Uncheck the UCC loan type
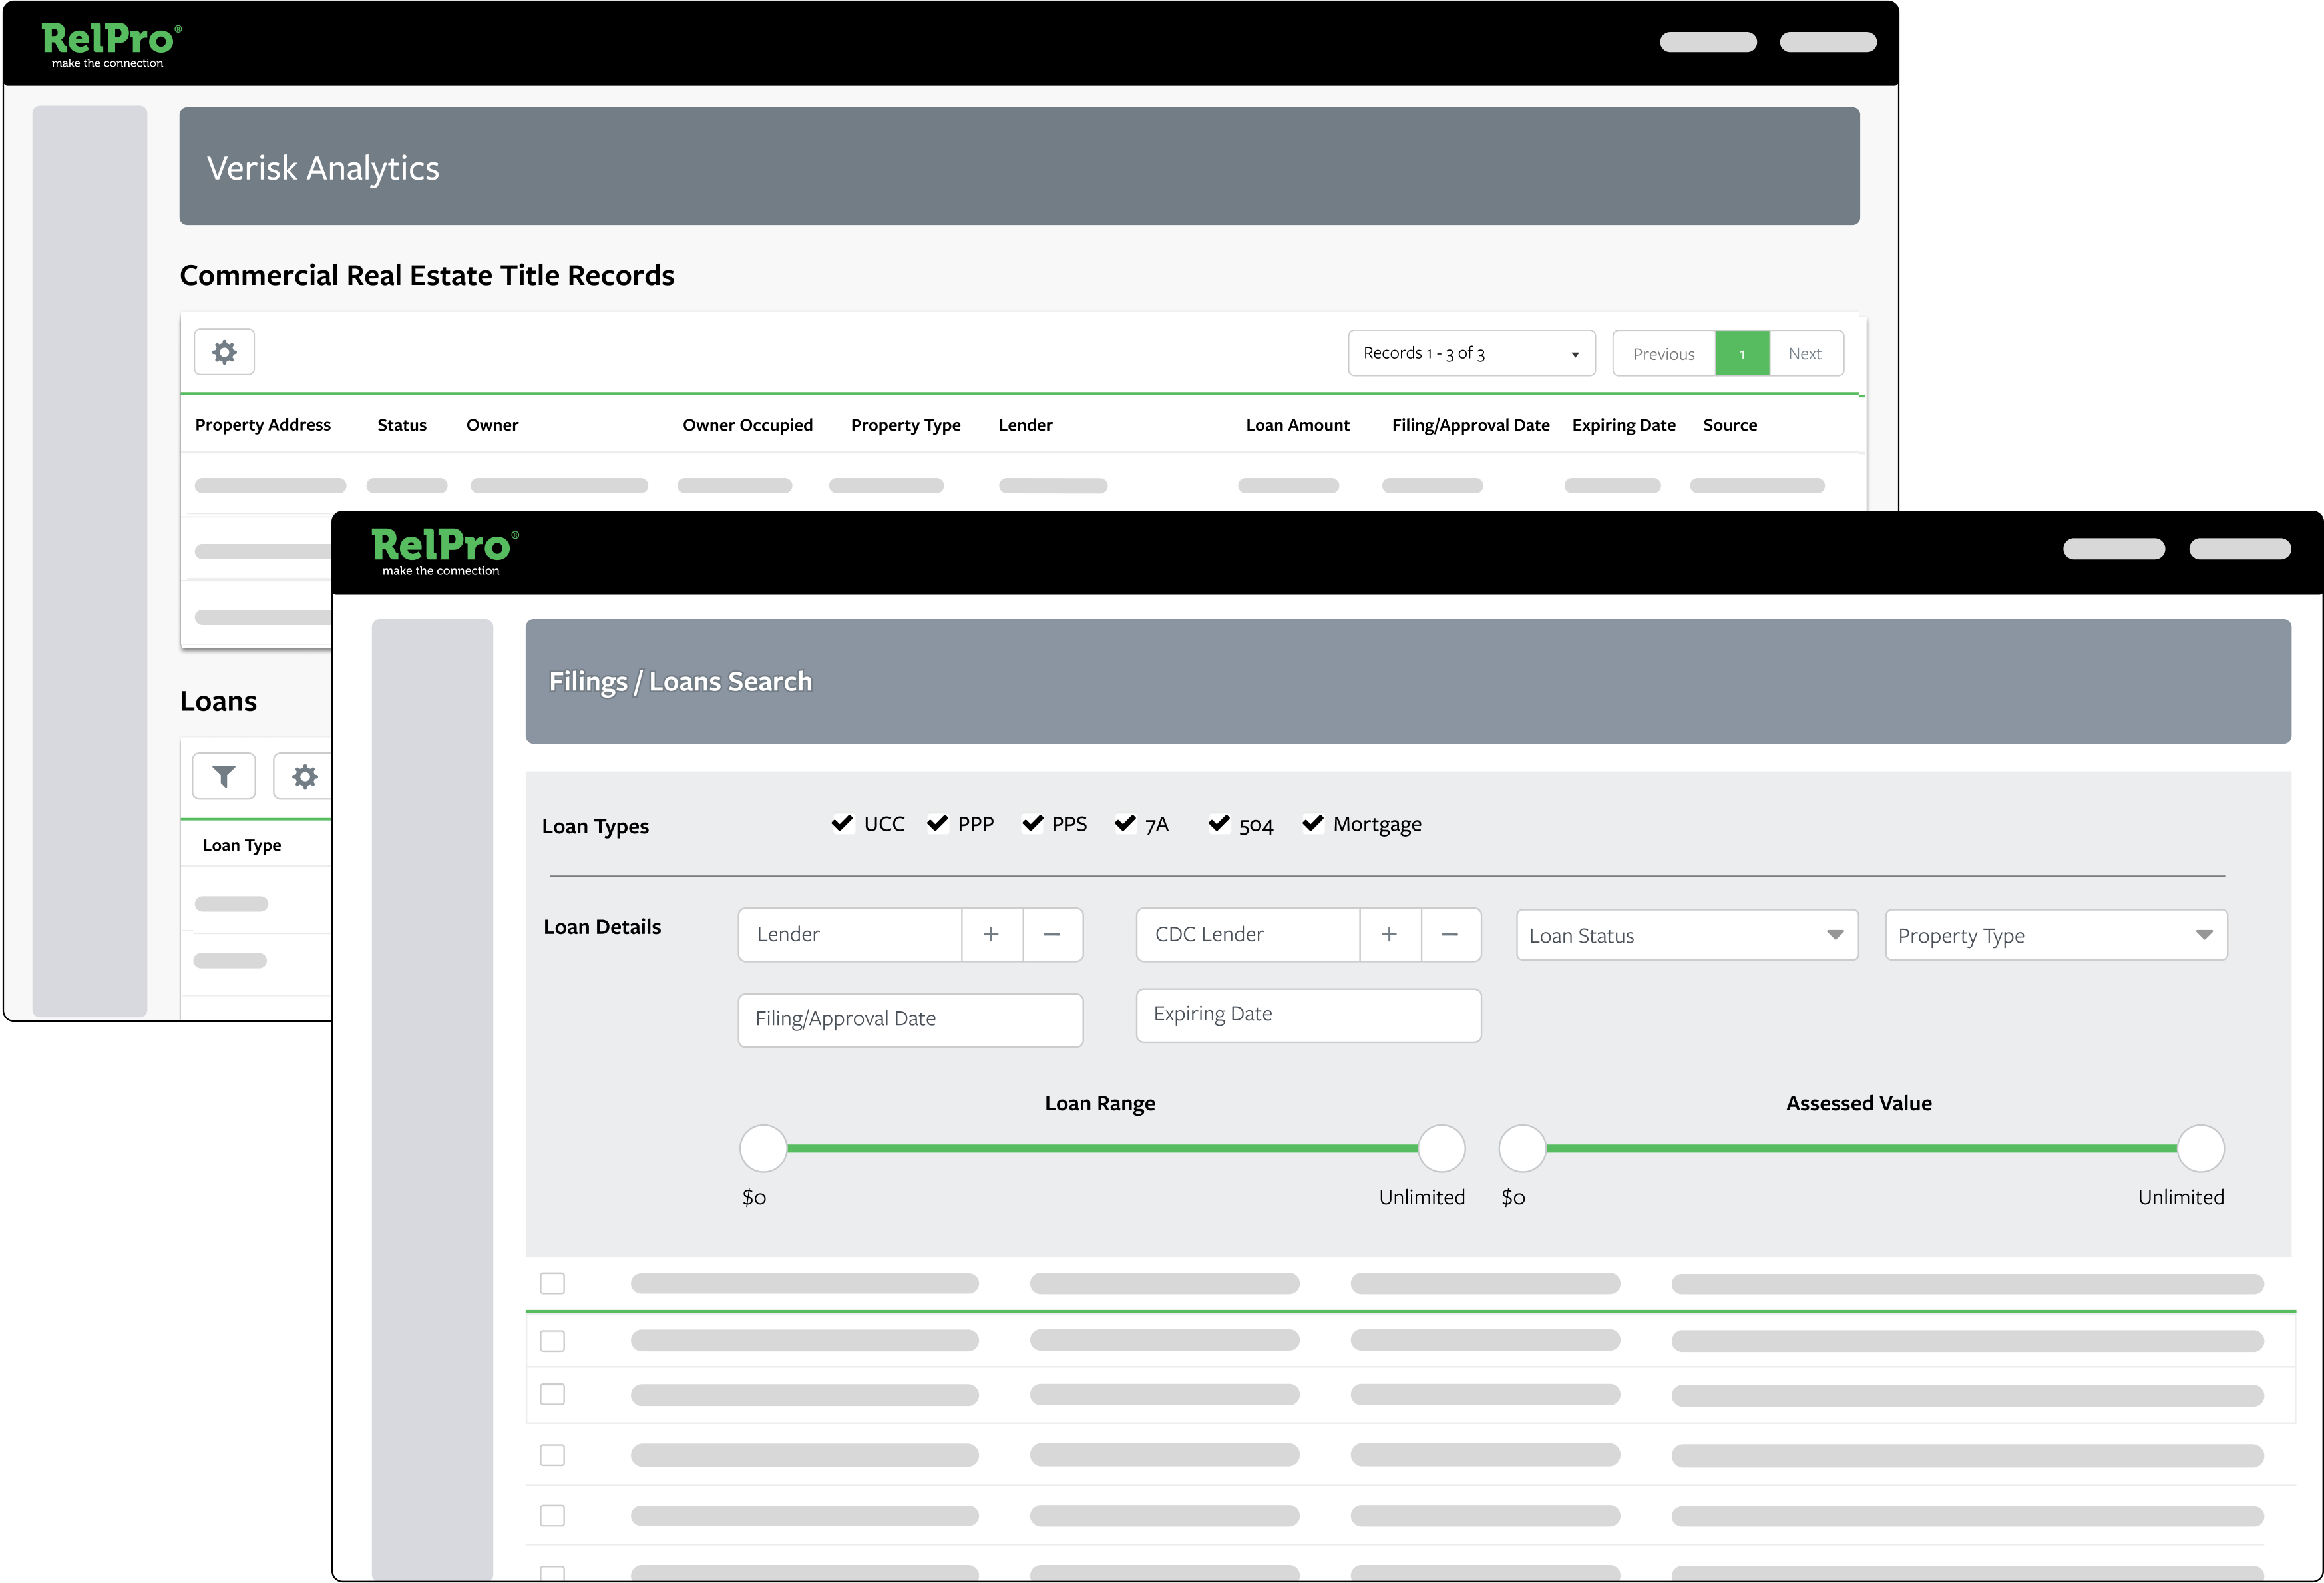The height and width of the screenshot is (1583, 2324). click(842, 823)
